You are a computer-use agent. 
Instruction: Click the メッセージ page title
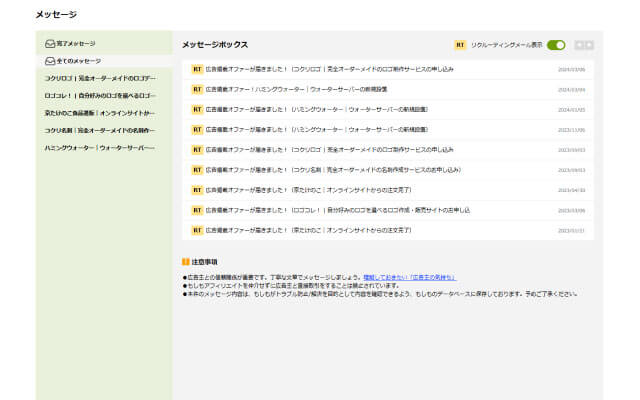click(x=56, y=14)
